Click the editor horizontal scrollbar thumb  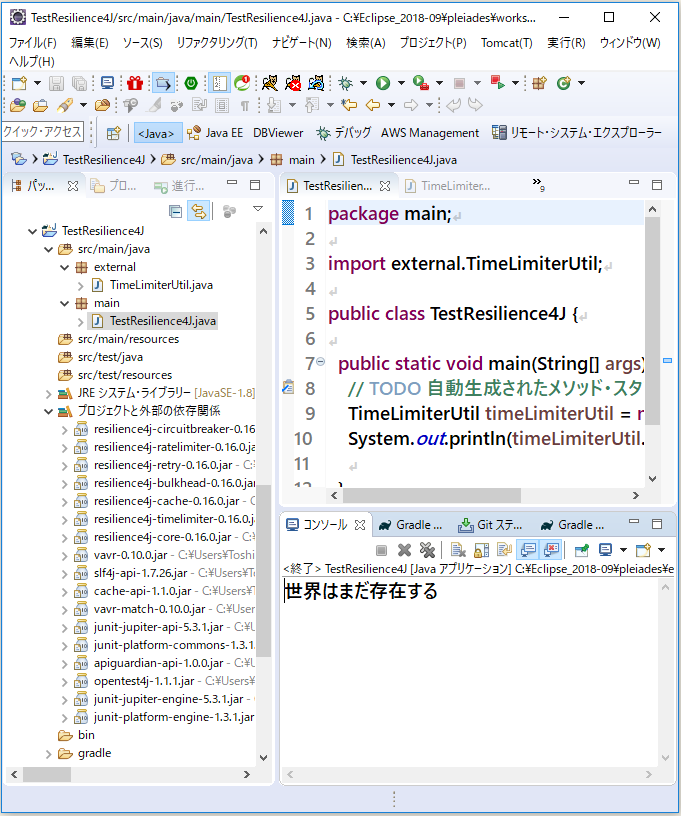coord(431,495)
